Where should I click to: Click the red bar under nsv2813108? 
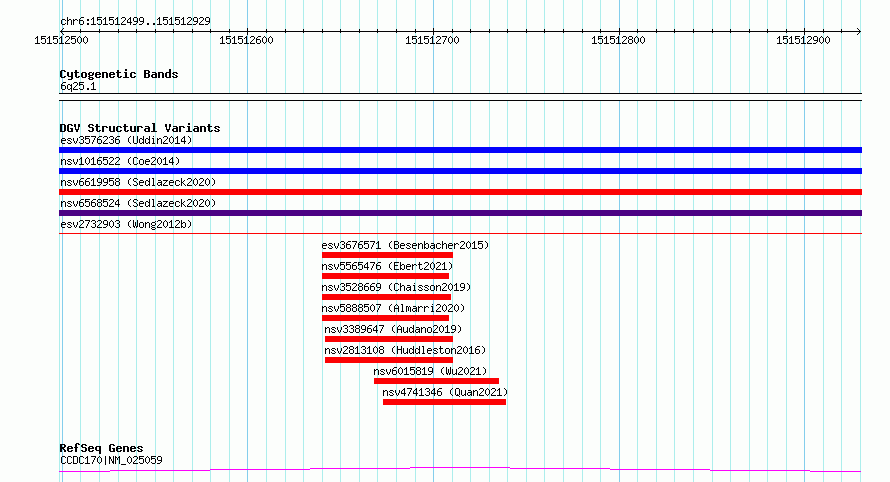coord(389,360)
